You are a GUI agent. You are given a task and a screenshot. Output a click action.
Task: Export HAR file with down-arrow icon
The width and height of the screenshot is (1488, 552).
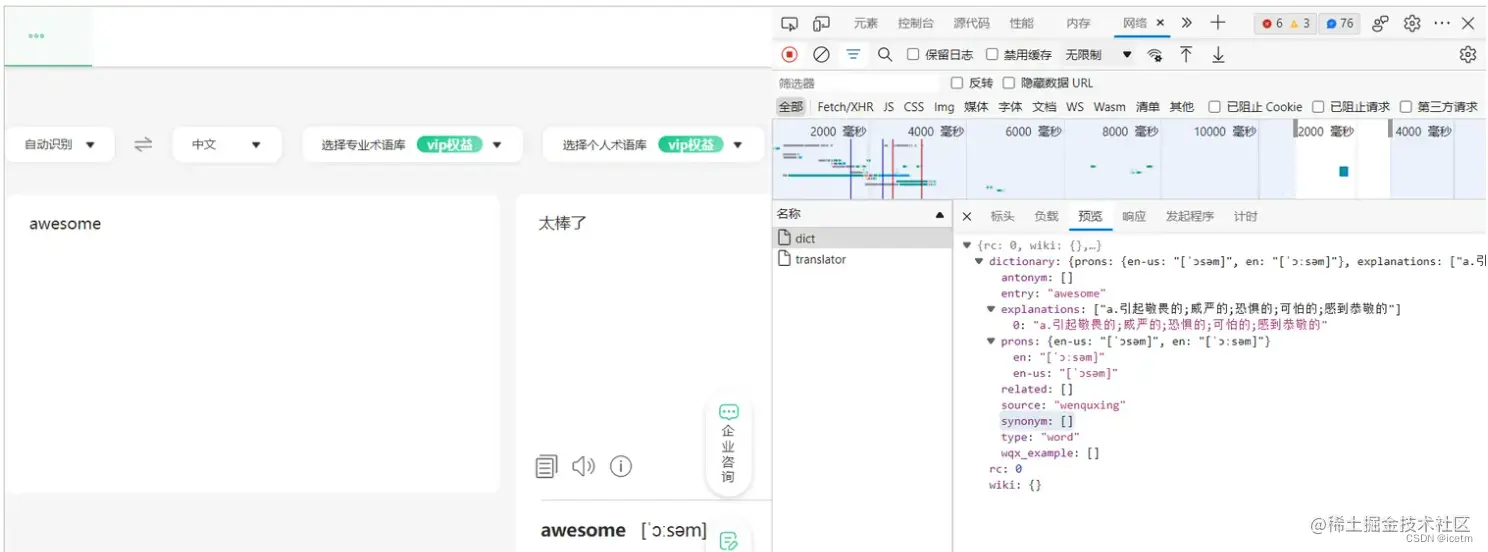1218,55
